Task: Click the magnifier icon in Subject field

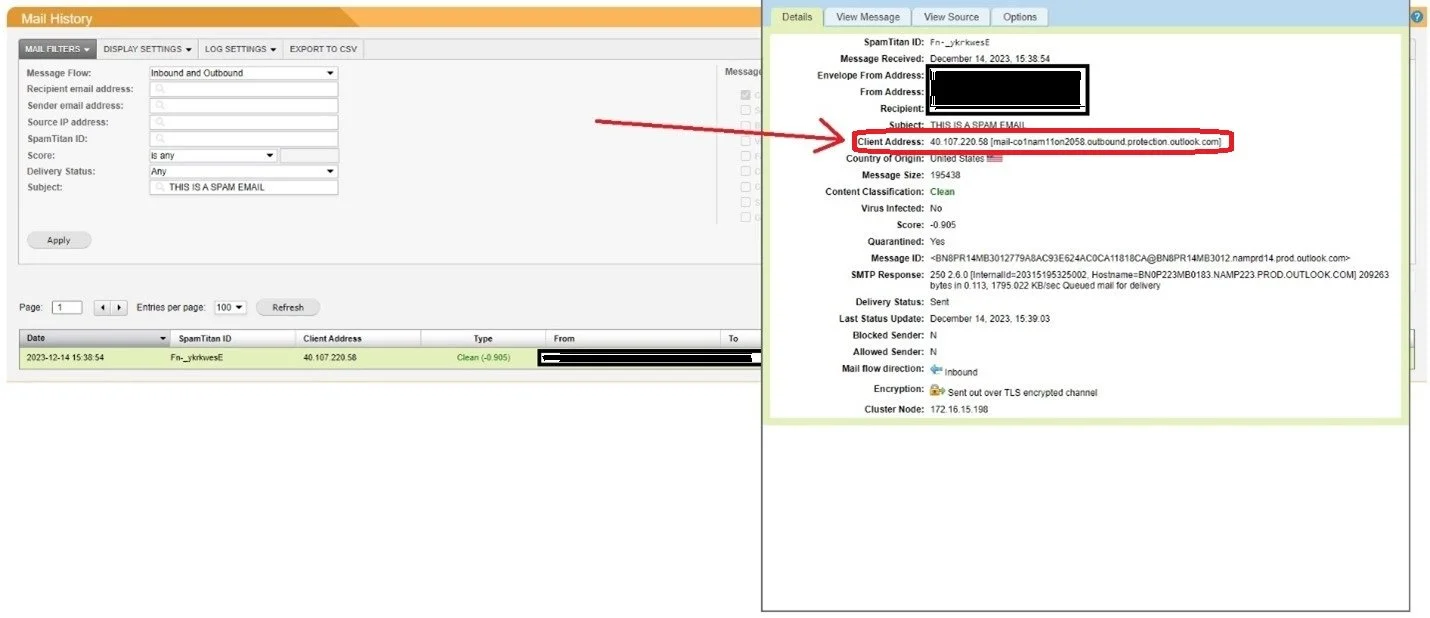Action: click(159, 188)
